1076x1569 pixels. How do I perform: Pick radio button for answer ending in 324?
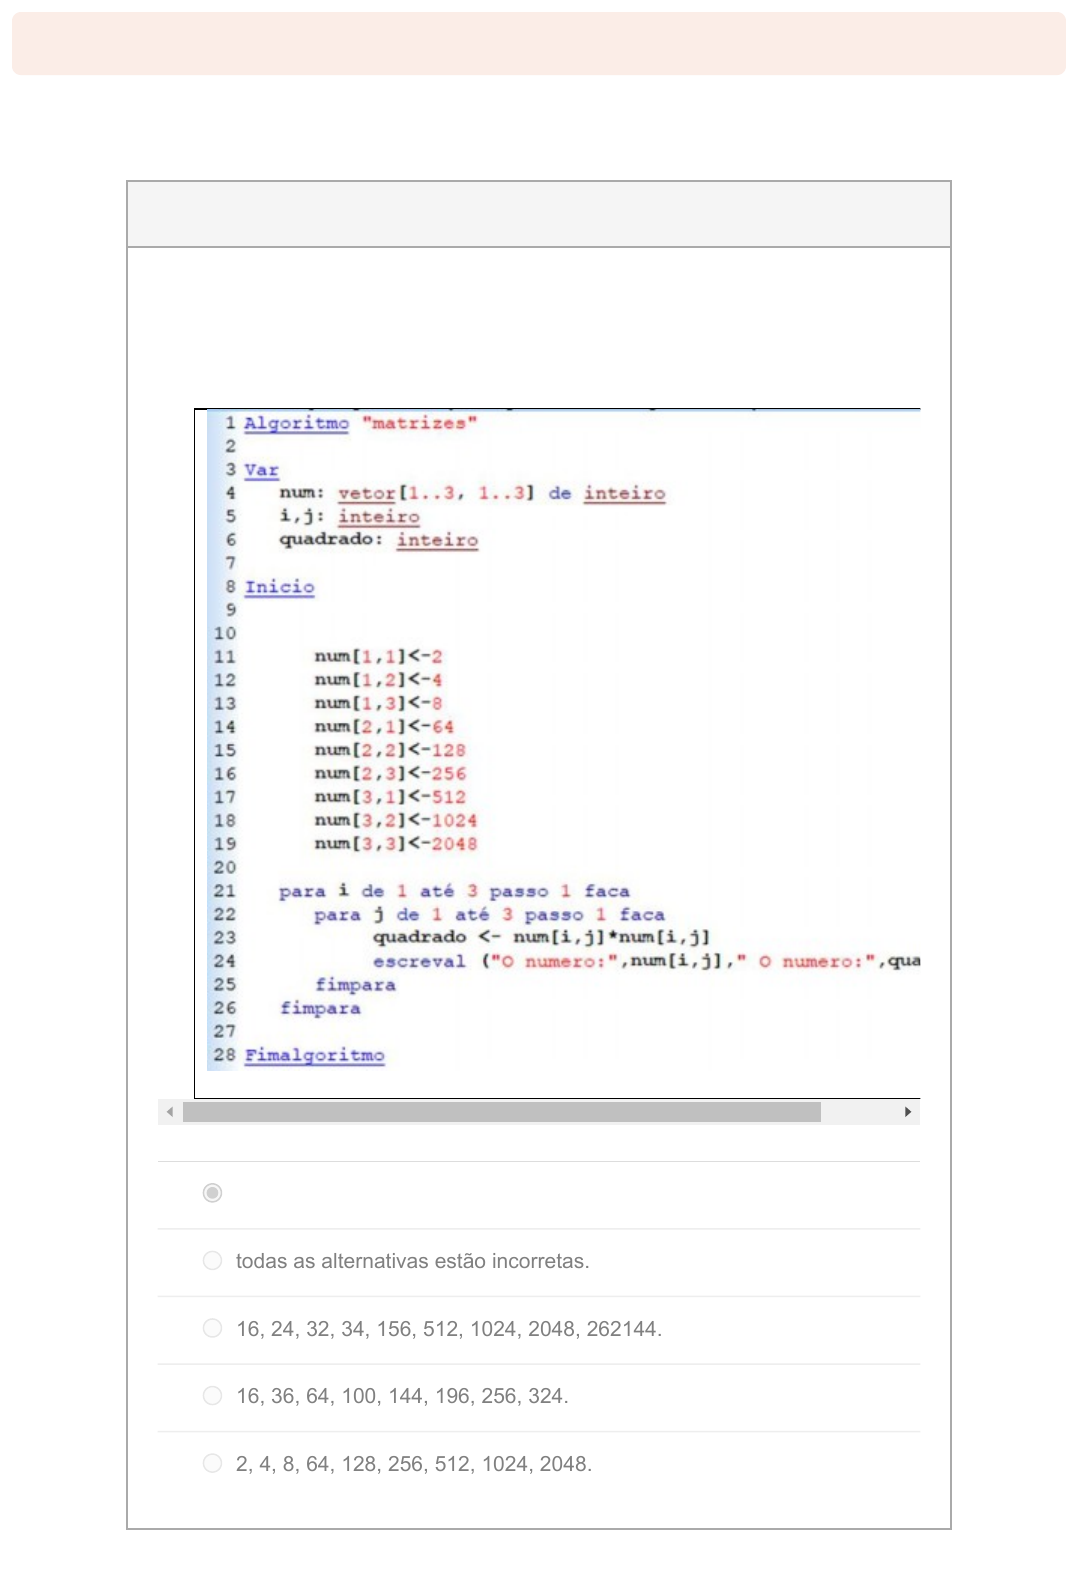tap(212, 1396)
